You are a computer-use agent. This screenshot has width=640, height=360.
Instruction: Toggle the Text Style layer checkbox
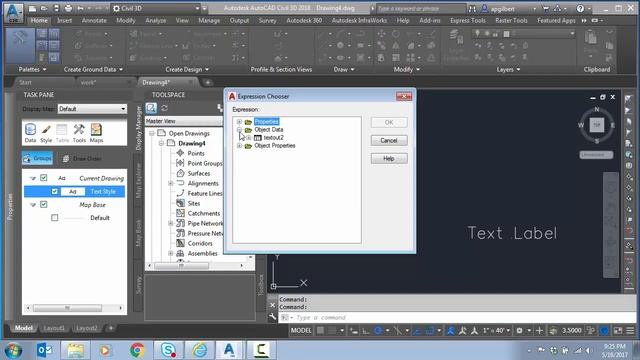pos(54,191)
